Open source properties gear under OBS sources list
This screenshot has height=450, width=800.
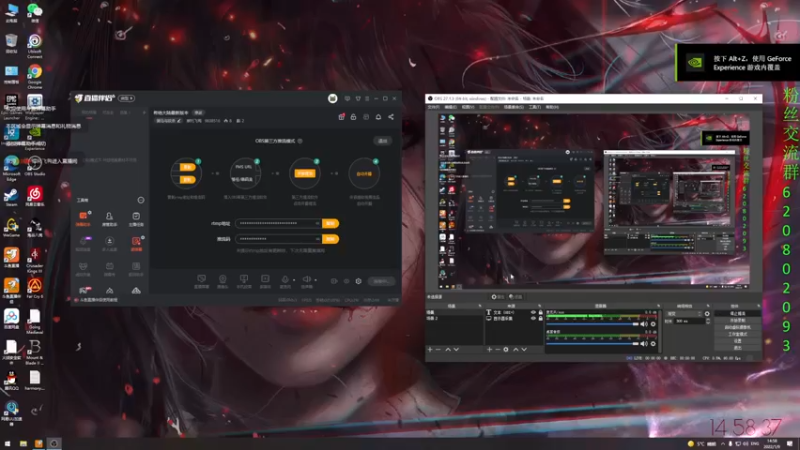click(x=506, y=349)
